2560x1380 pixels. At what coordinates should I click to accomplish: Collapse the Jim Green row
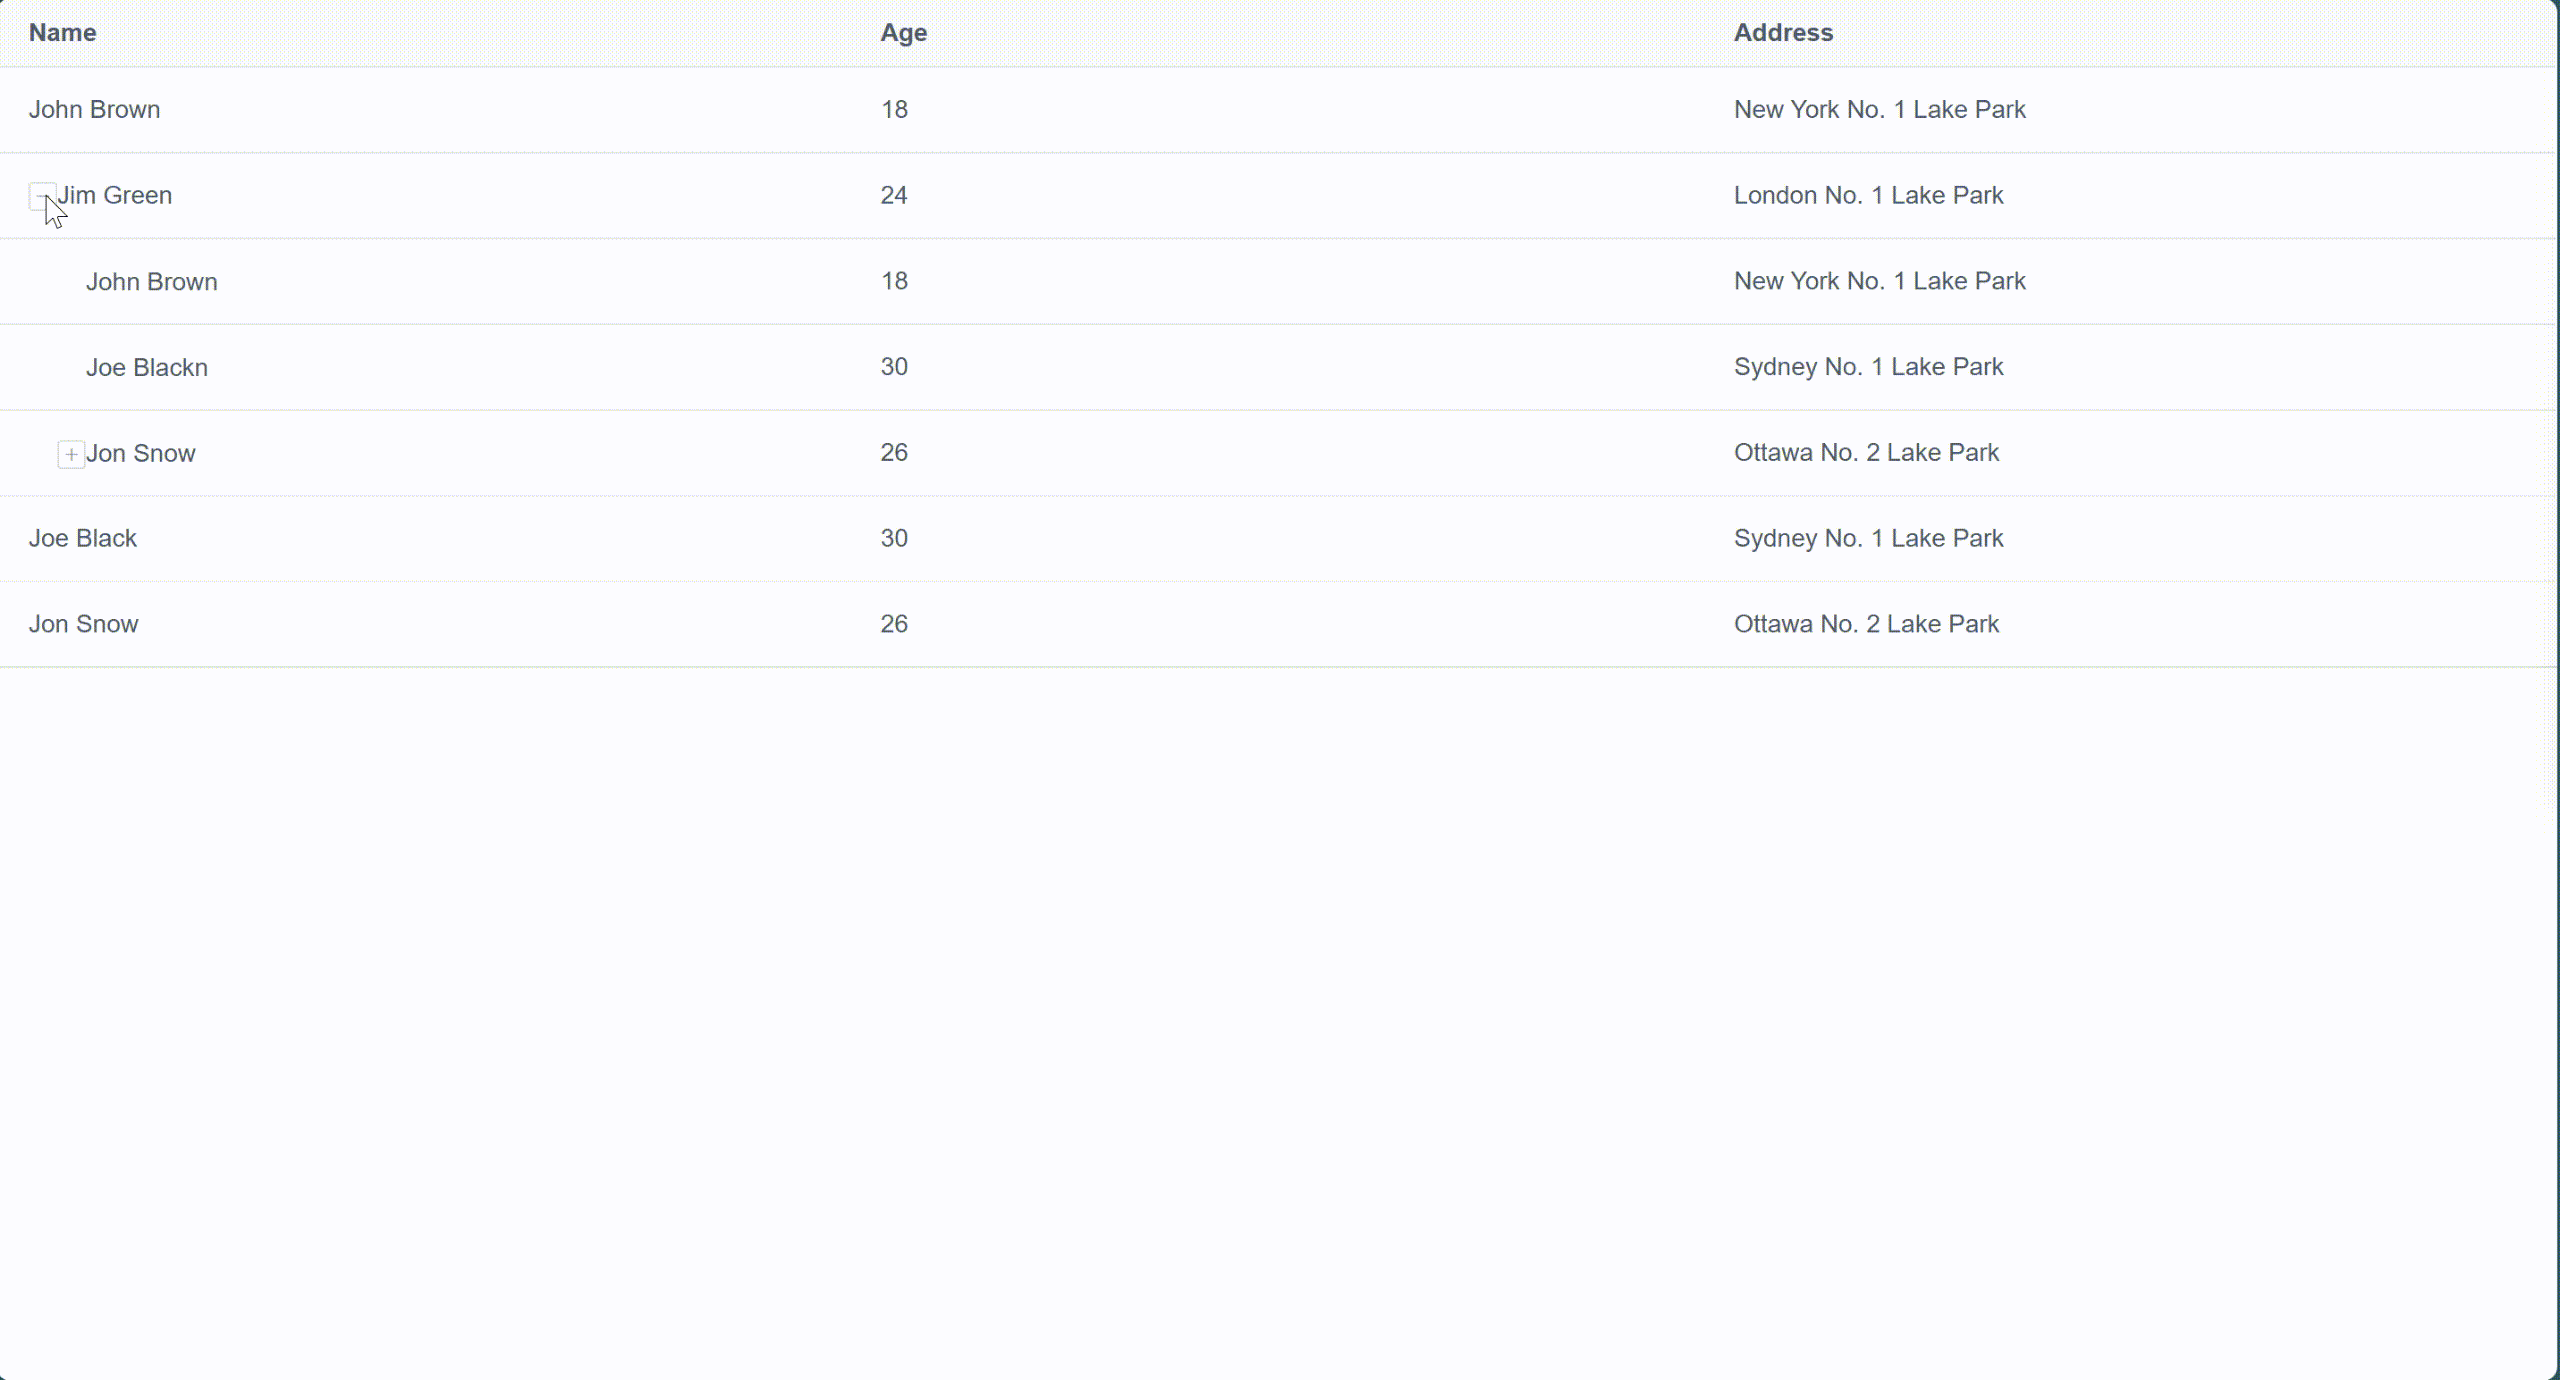tap(42, 196)
